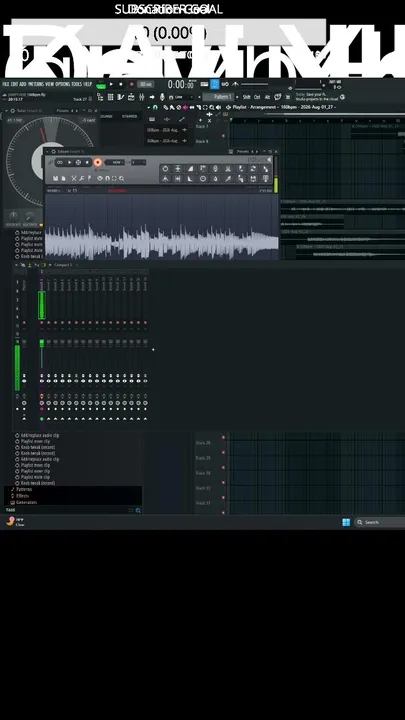Click the Shift modifier button
The height and width of the screenshot is (720, 405).
pos(247,97)
